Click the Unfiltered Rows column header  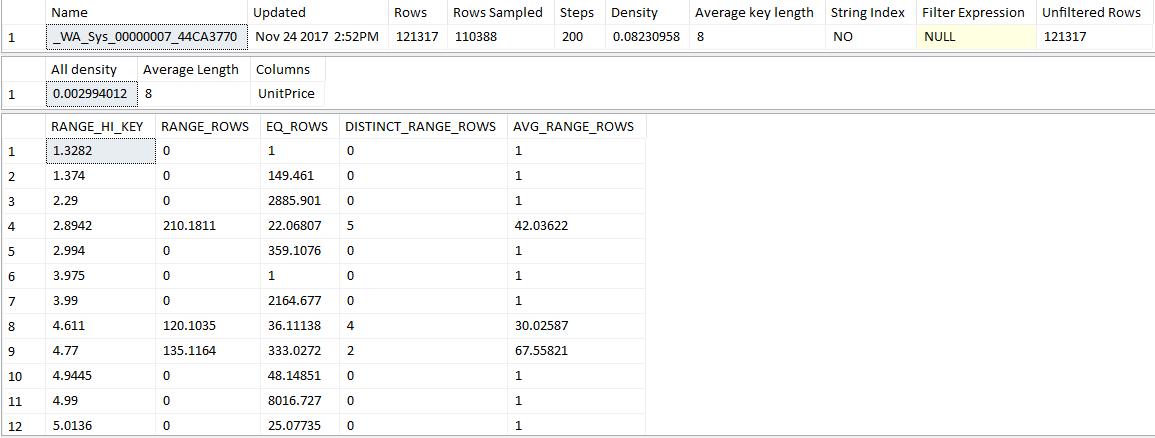(1091, 13)
